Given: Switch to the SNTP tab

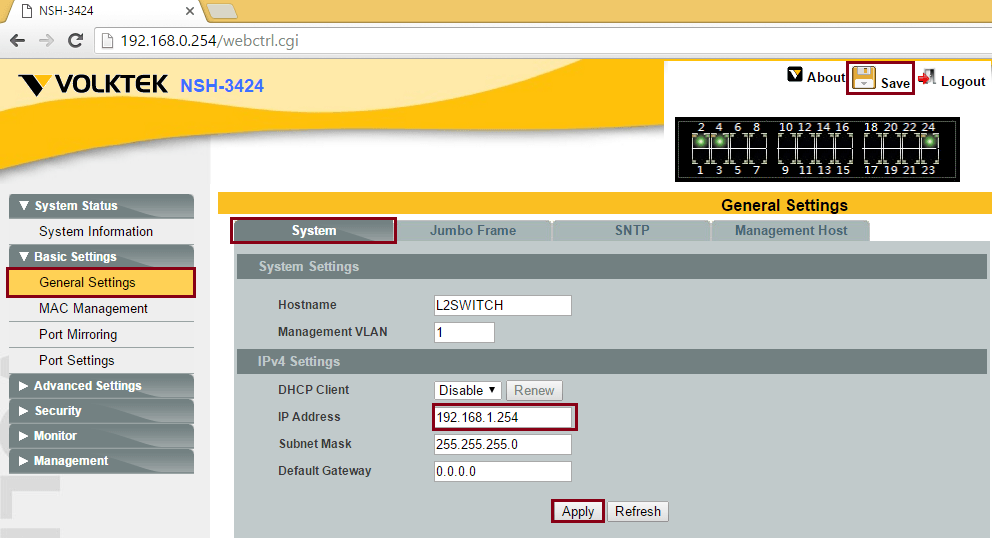Looking at the screenshot, I should pos(632,230).
